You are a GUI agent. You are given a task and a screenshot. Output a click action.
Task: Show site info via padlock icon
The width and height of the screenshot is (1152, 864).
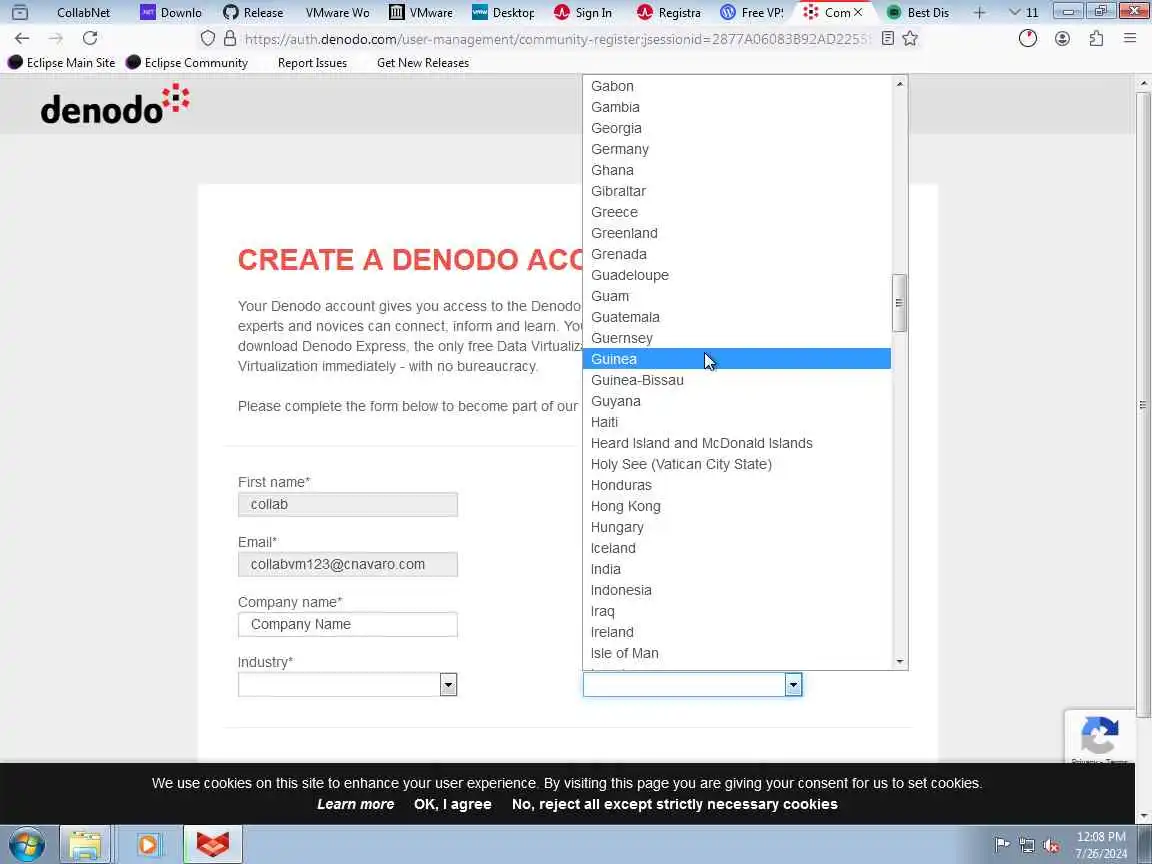(230, 38)
